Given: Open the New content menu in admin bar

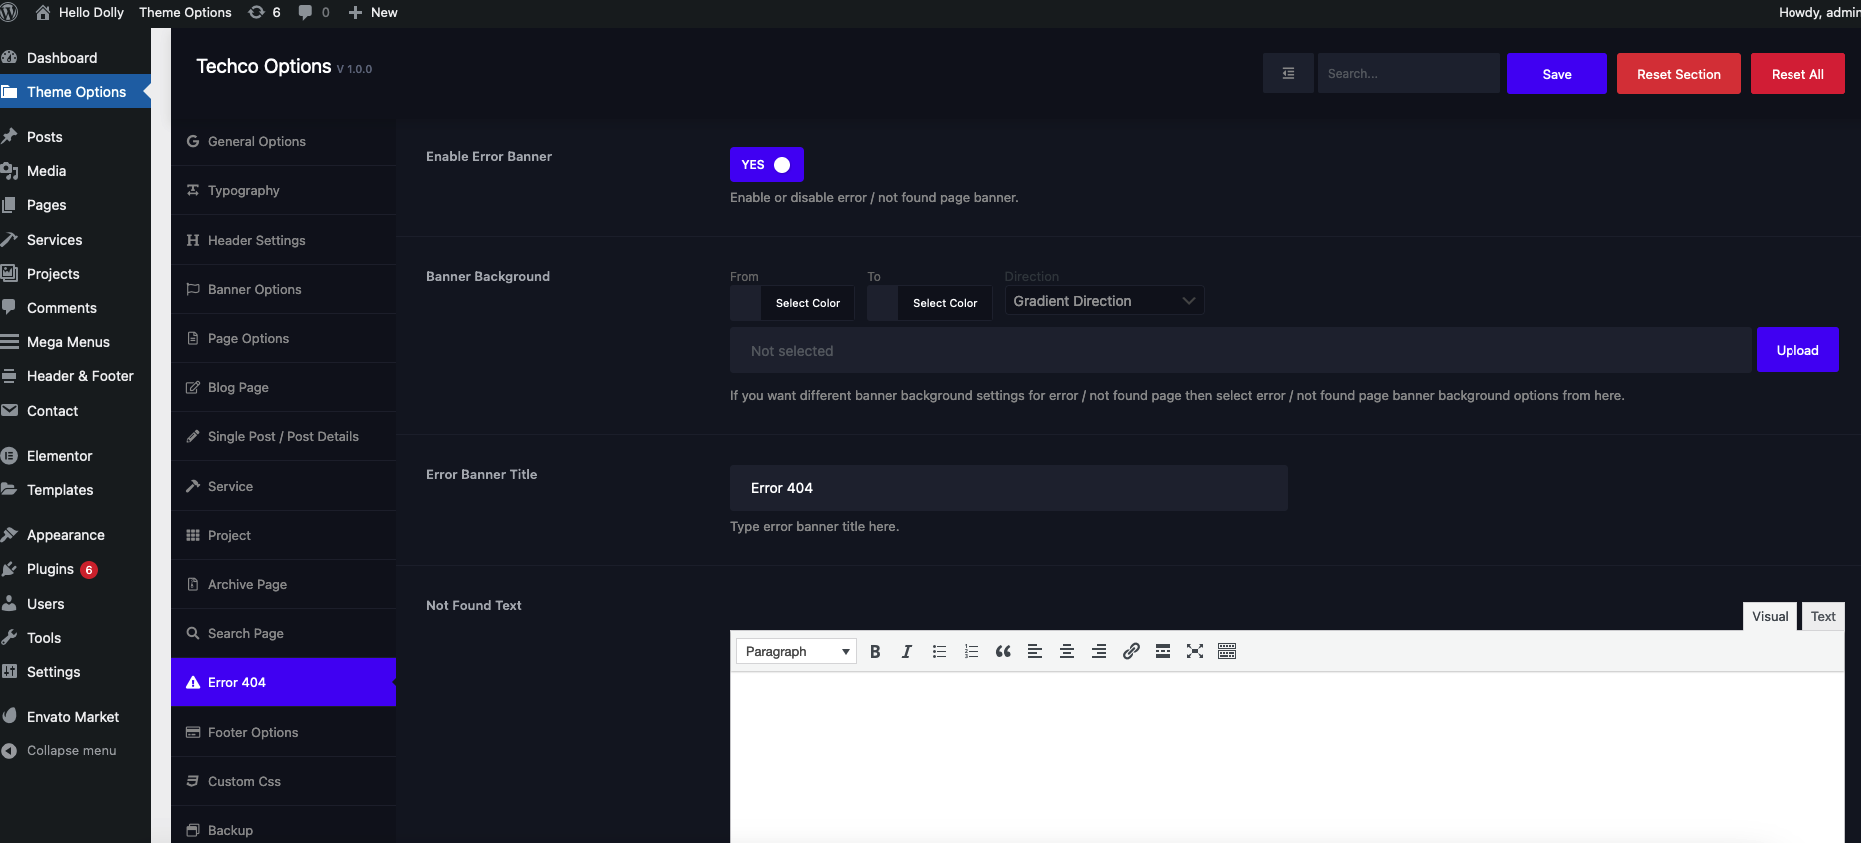Looking at the screenshot, I should 373,13.
